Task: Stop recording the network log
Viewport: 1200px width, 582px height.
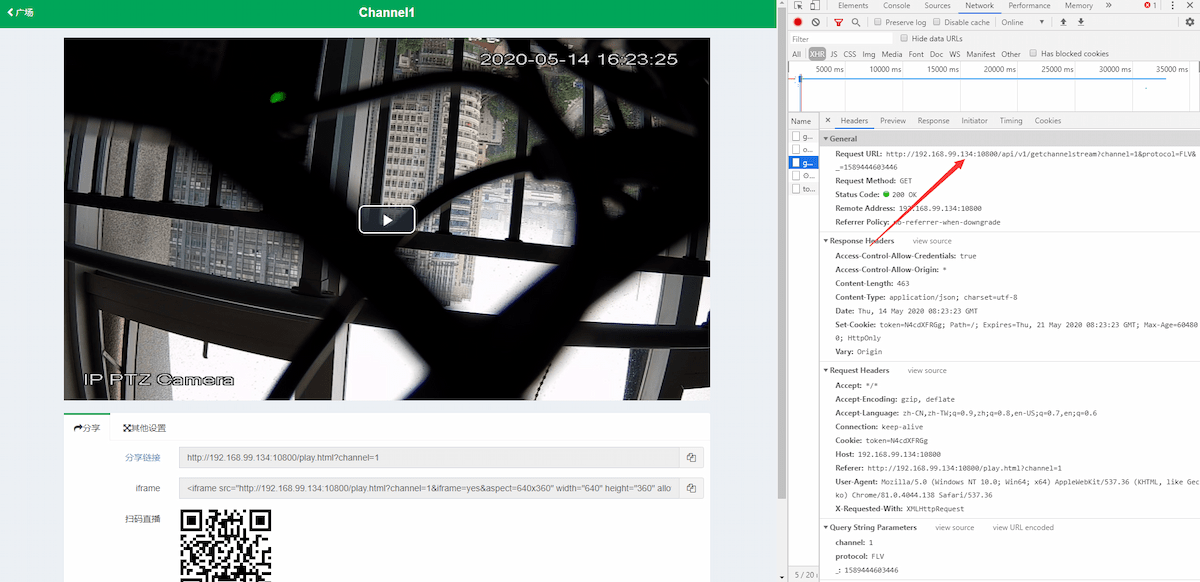Action: pos(798,22)
